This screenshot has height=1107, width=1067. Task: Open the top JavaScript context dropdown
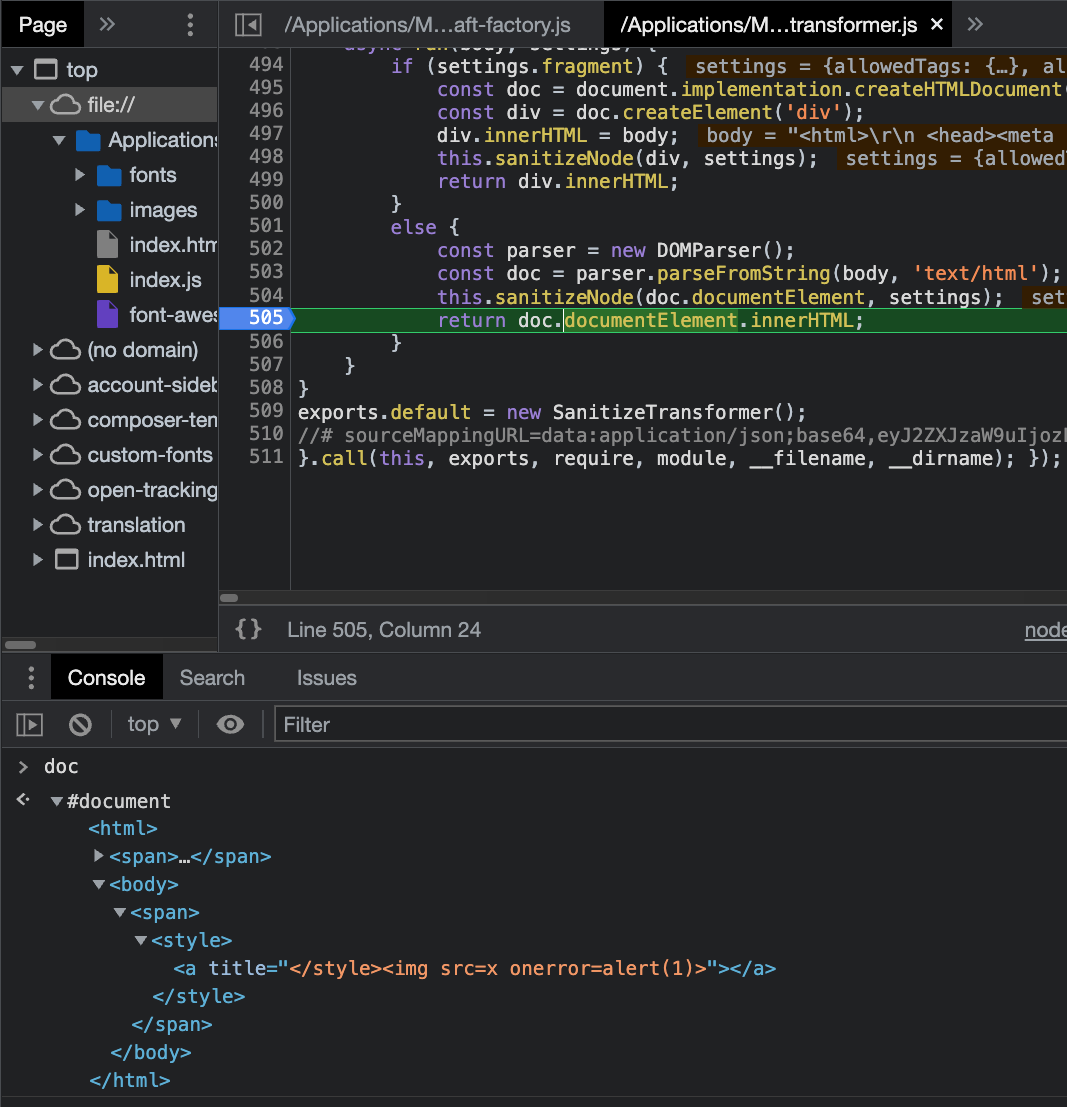coord(154,724)
